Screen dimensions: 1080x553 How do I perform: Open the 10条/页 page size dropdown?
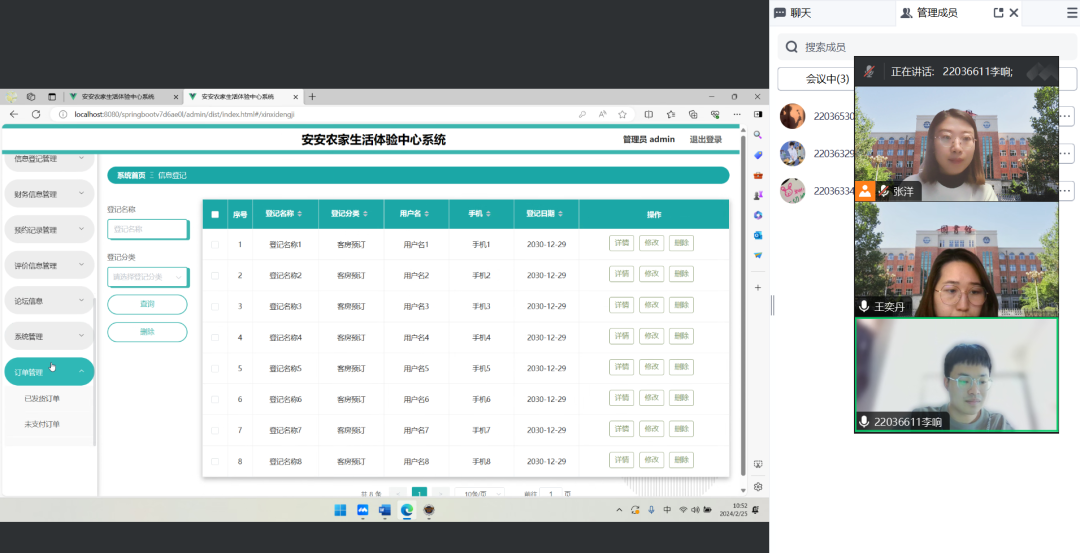(x=479, y=494)
